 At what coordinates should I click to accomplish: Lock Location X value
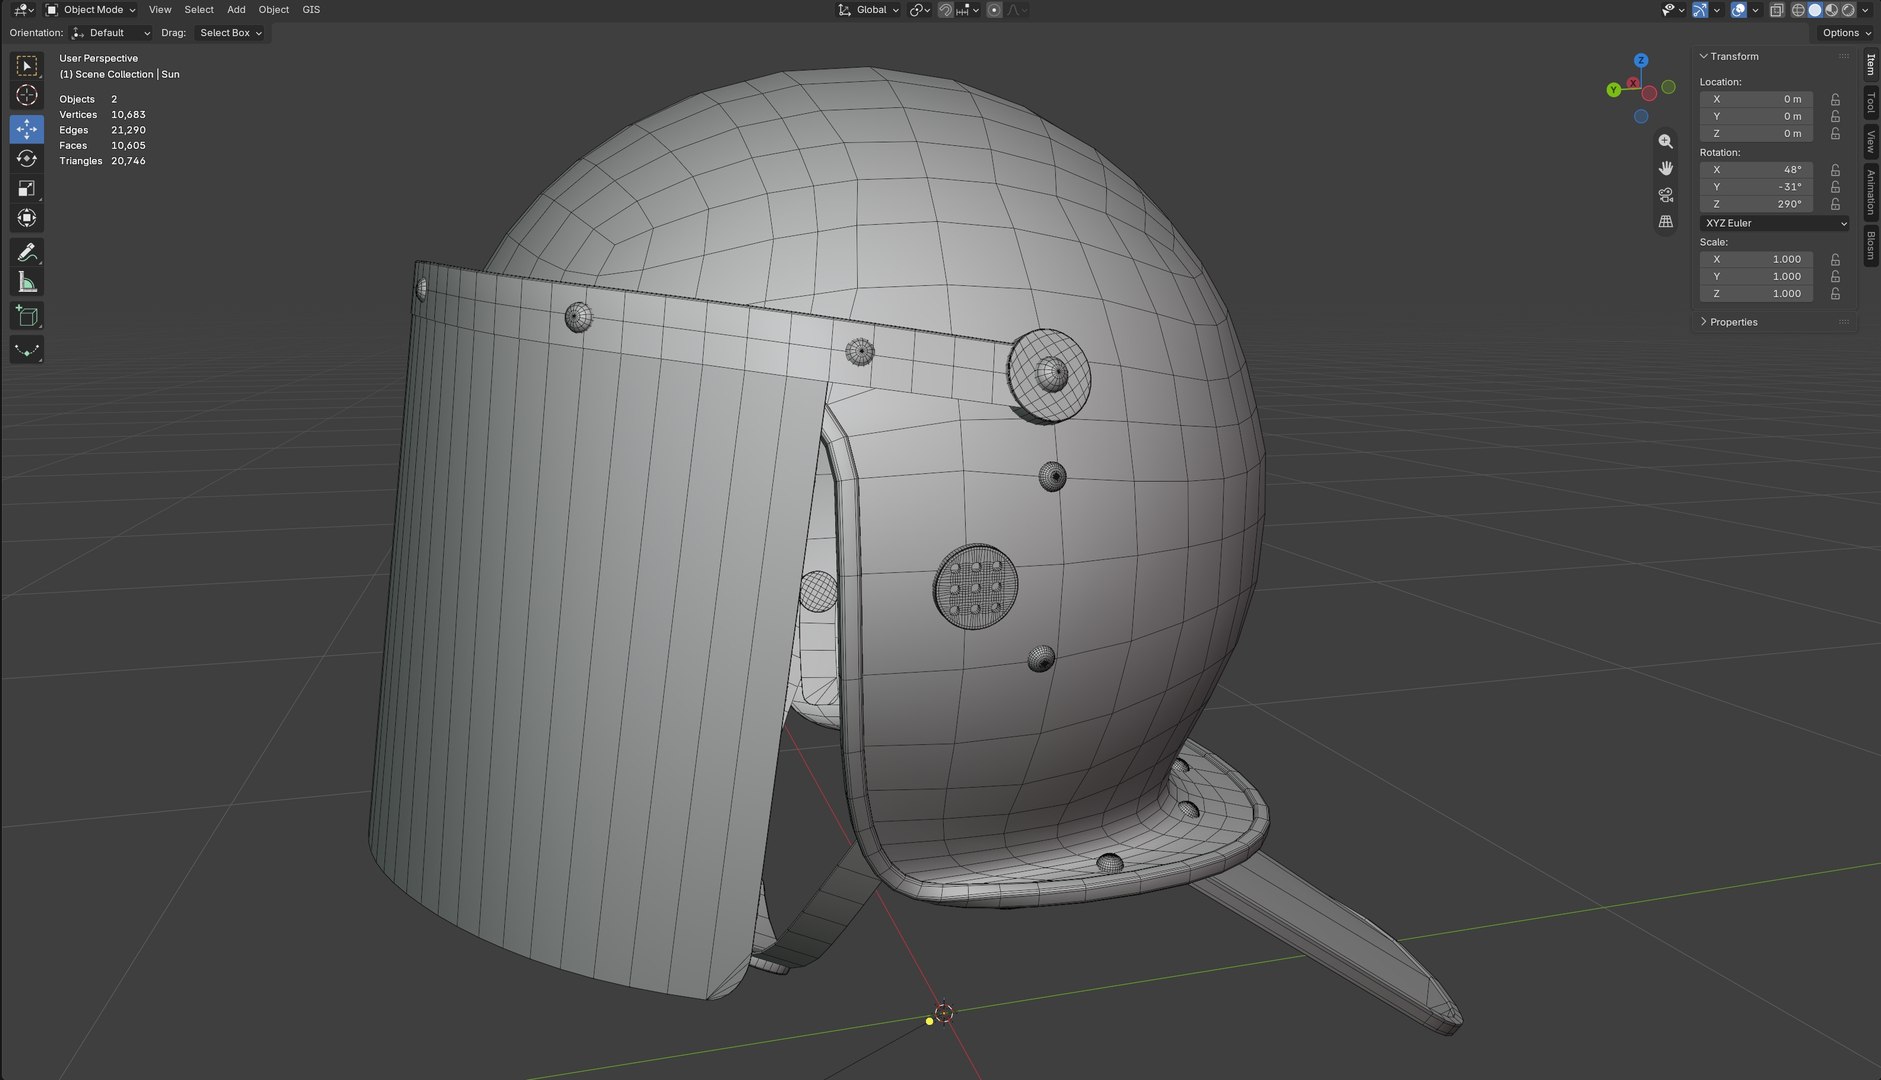(x=1835, y=99)
